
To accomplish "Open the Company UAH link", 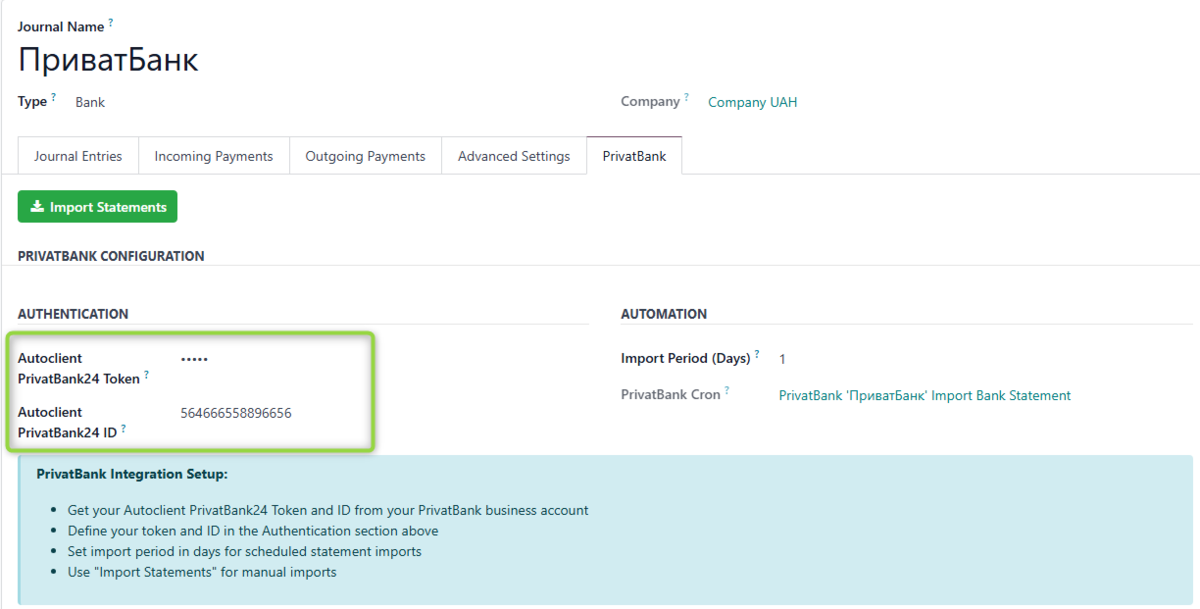I will [x=752, y=101].
